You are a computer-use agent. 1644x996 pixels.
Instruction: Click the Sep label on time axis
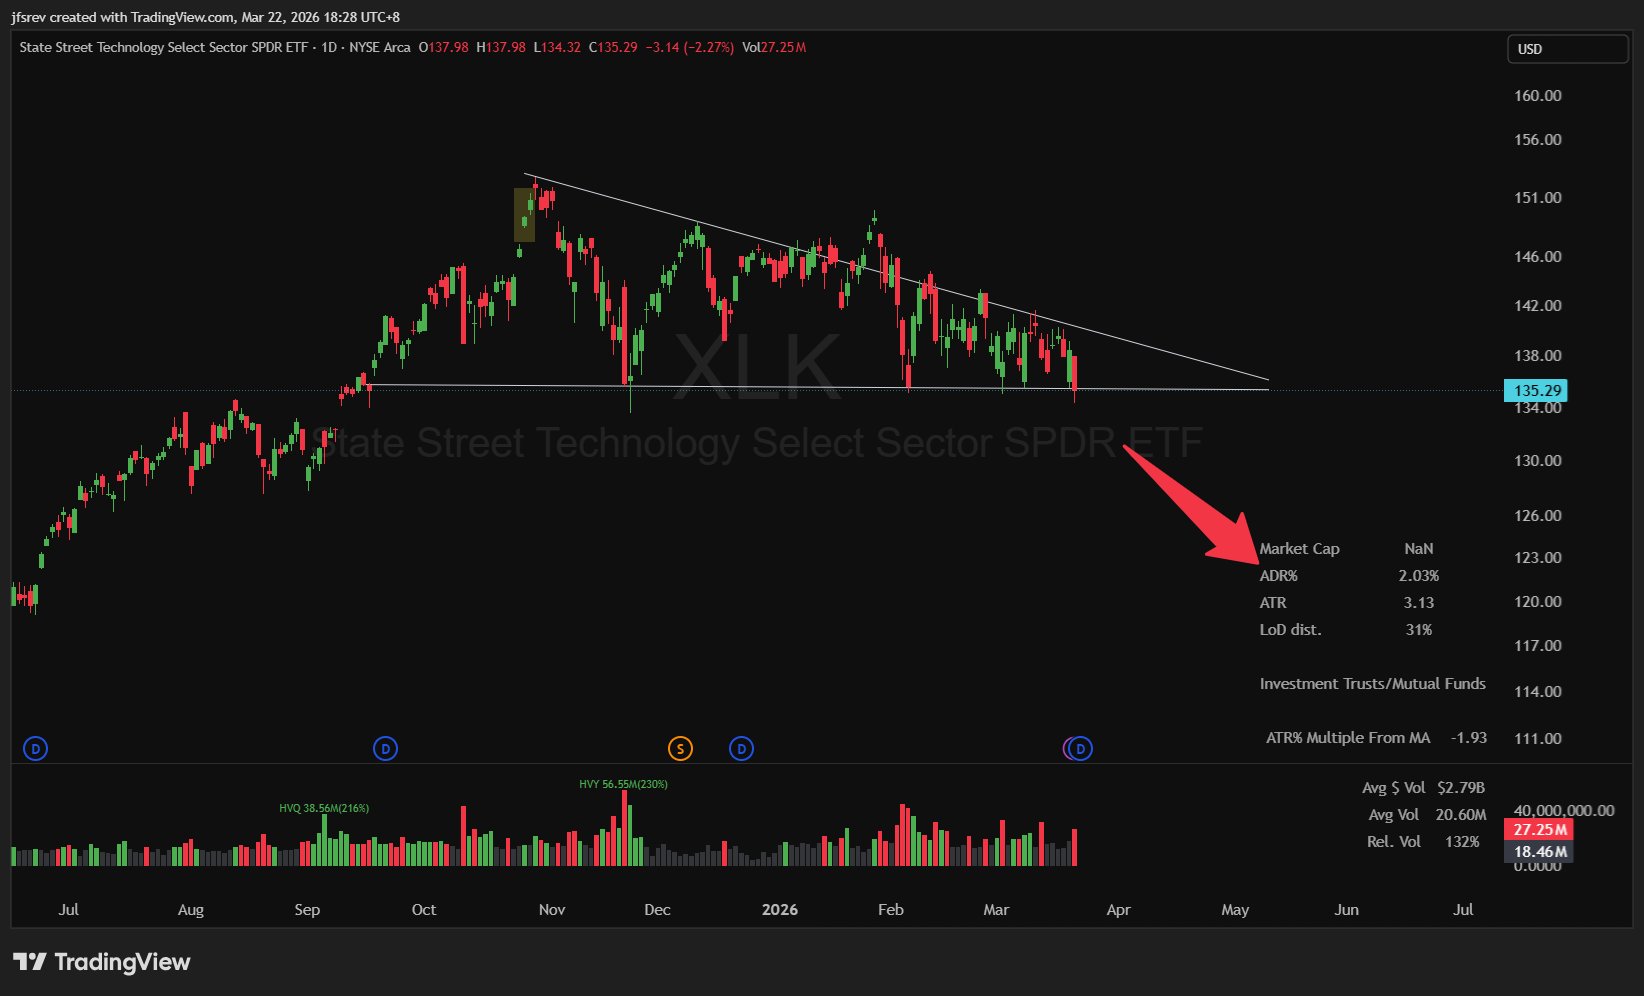[307, 910]
